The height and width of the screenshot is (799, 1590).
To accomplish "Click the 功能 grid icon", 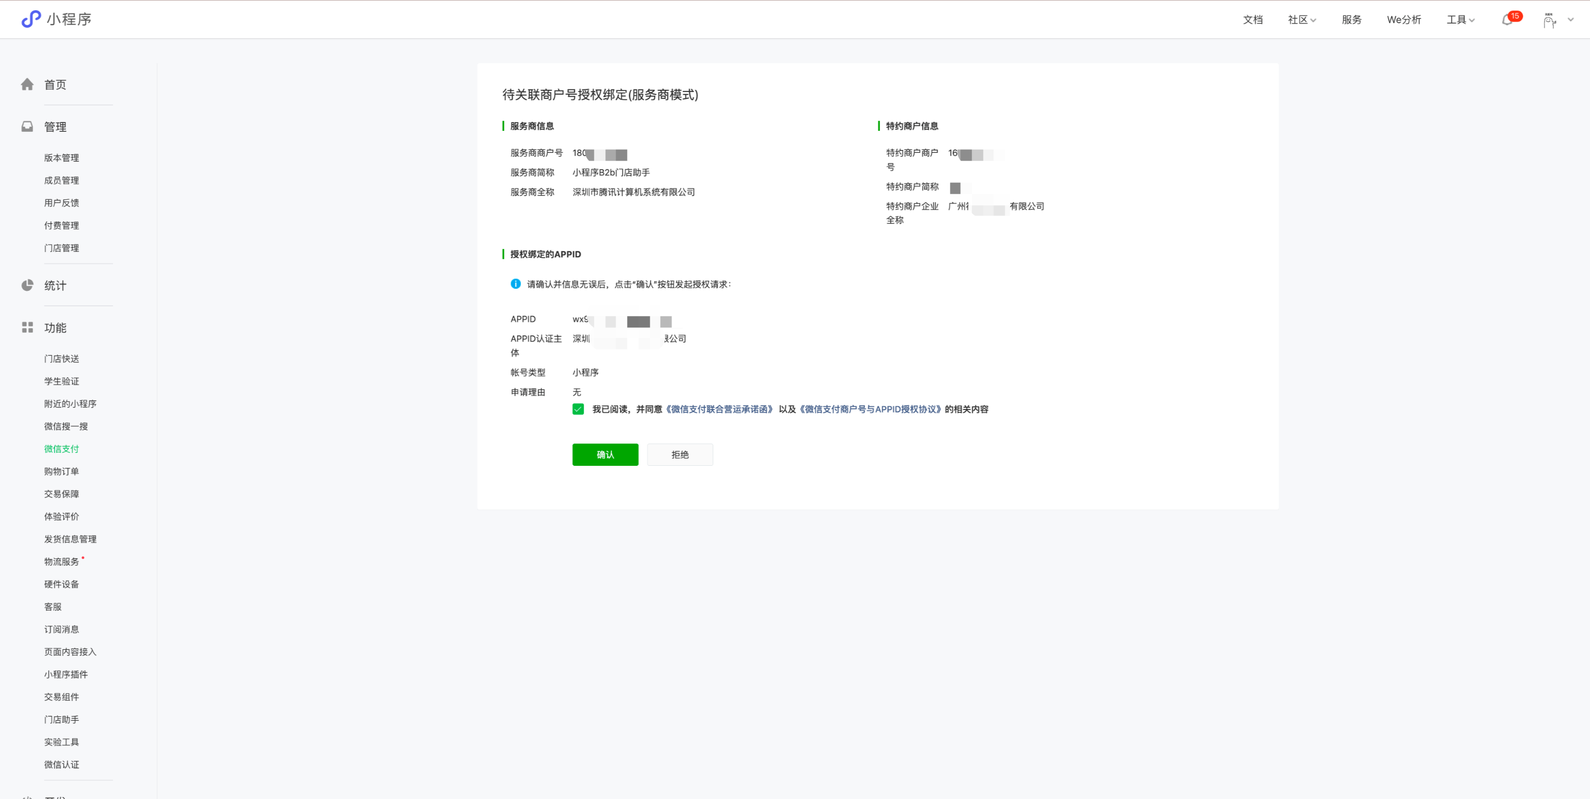I will coord(27,327).
